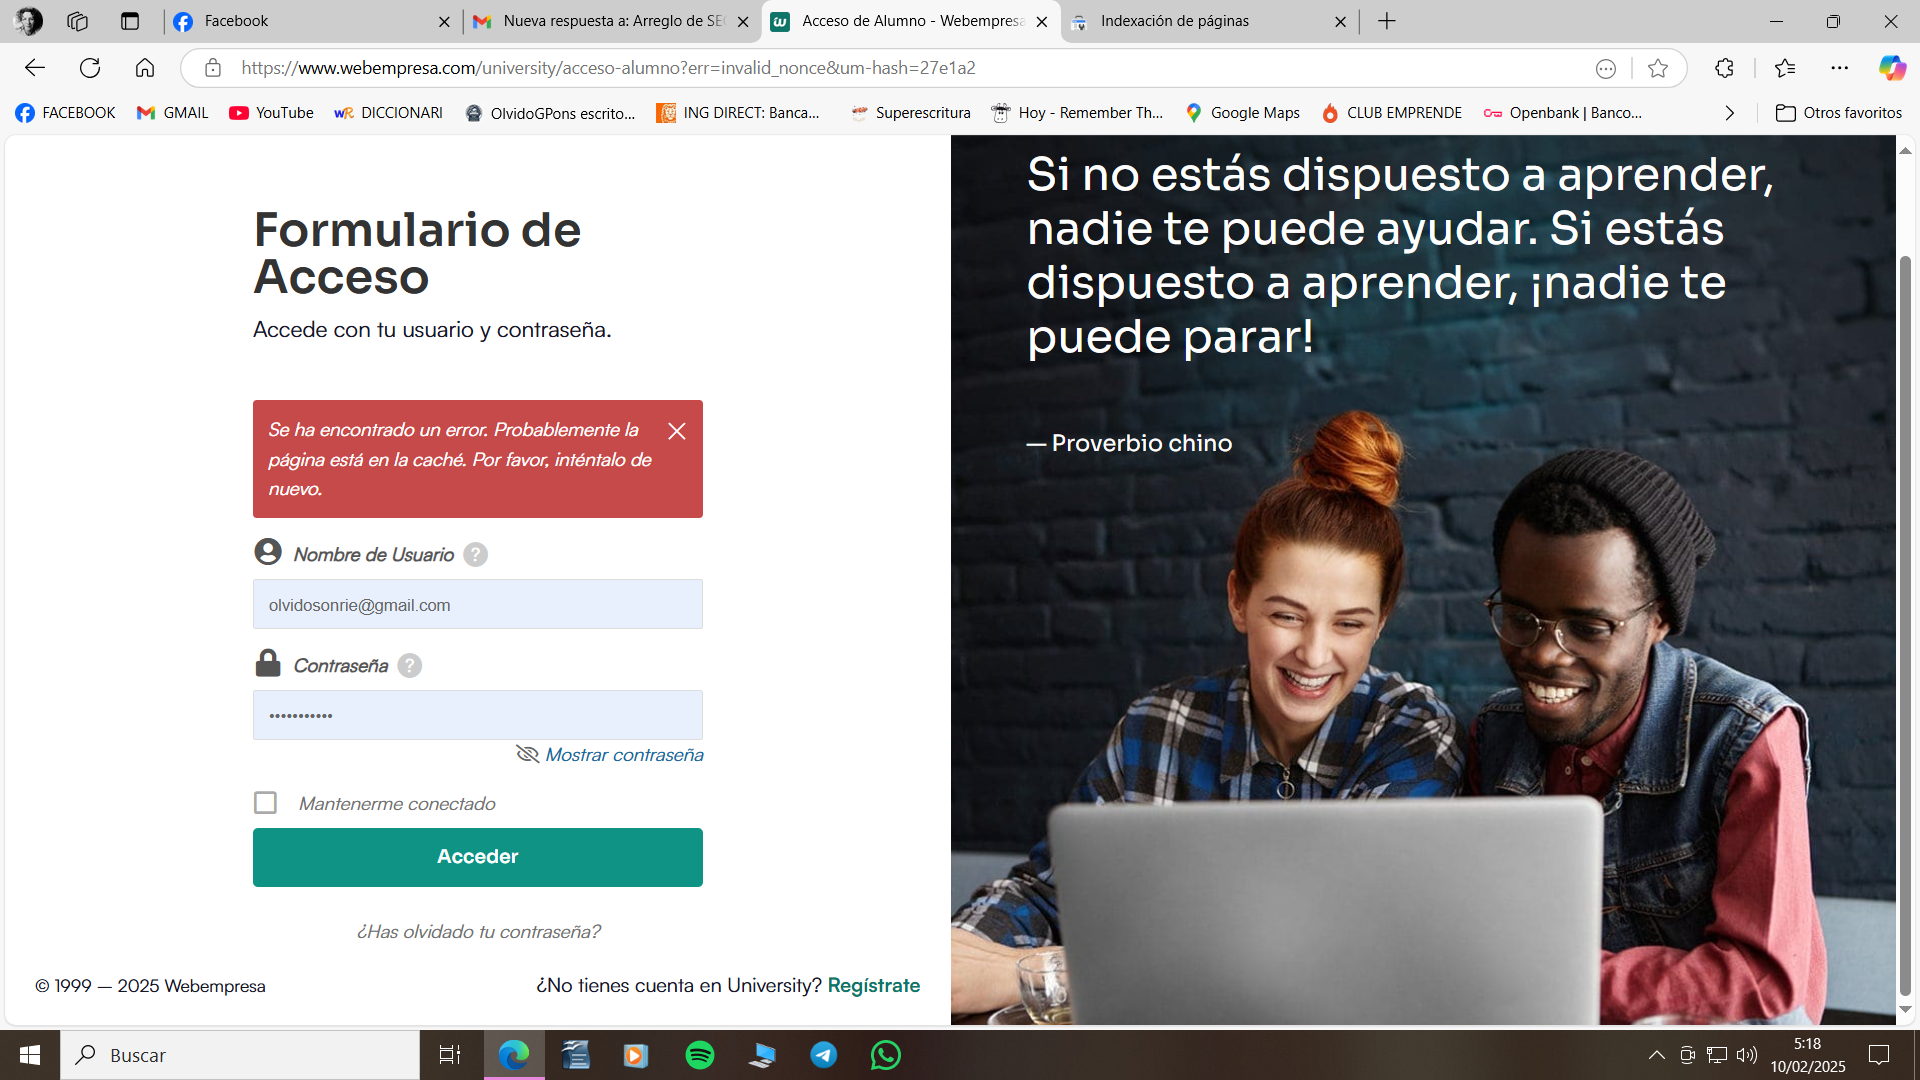Open the Superescritura bookmark
The image size is (1920, 1080).
pyautogui.click(x=910, y=113)
